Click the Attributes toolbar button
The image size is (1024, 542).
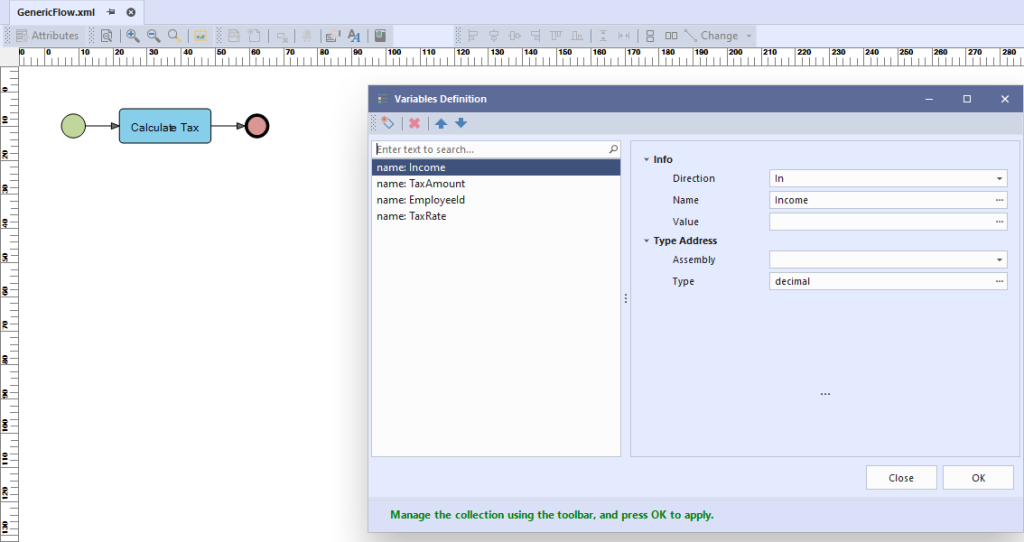(x=47, y=35)
